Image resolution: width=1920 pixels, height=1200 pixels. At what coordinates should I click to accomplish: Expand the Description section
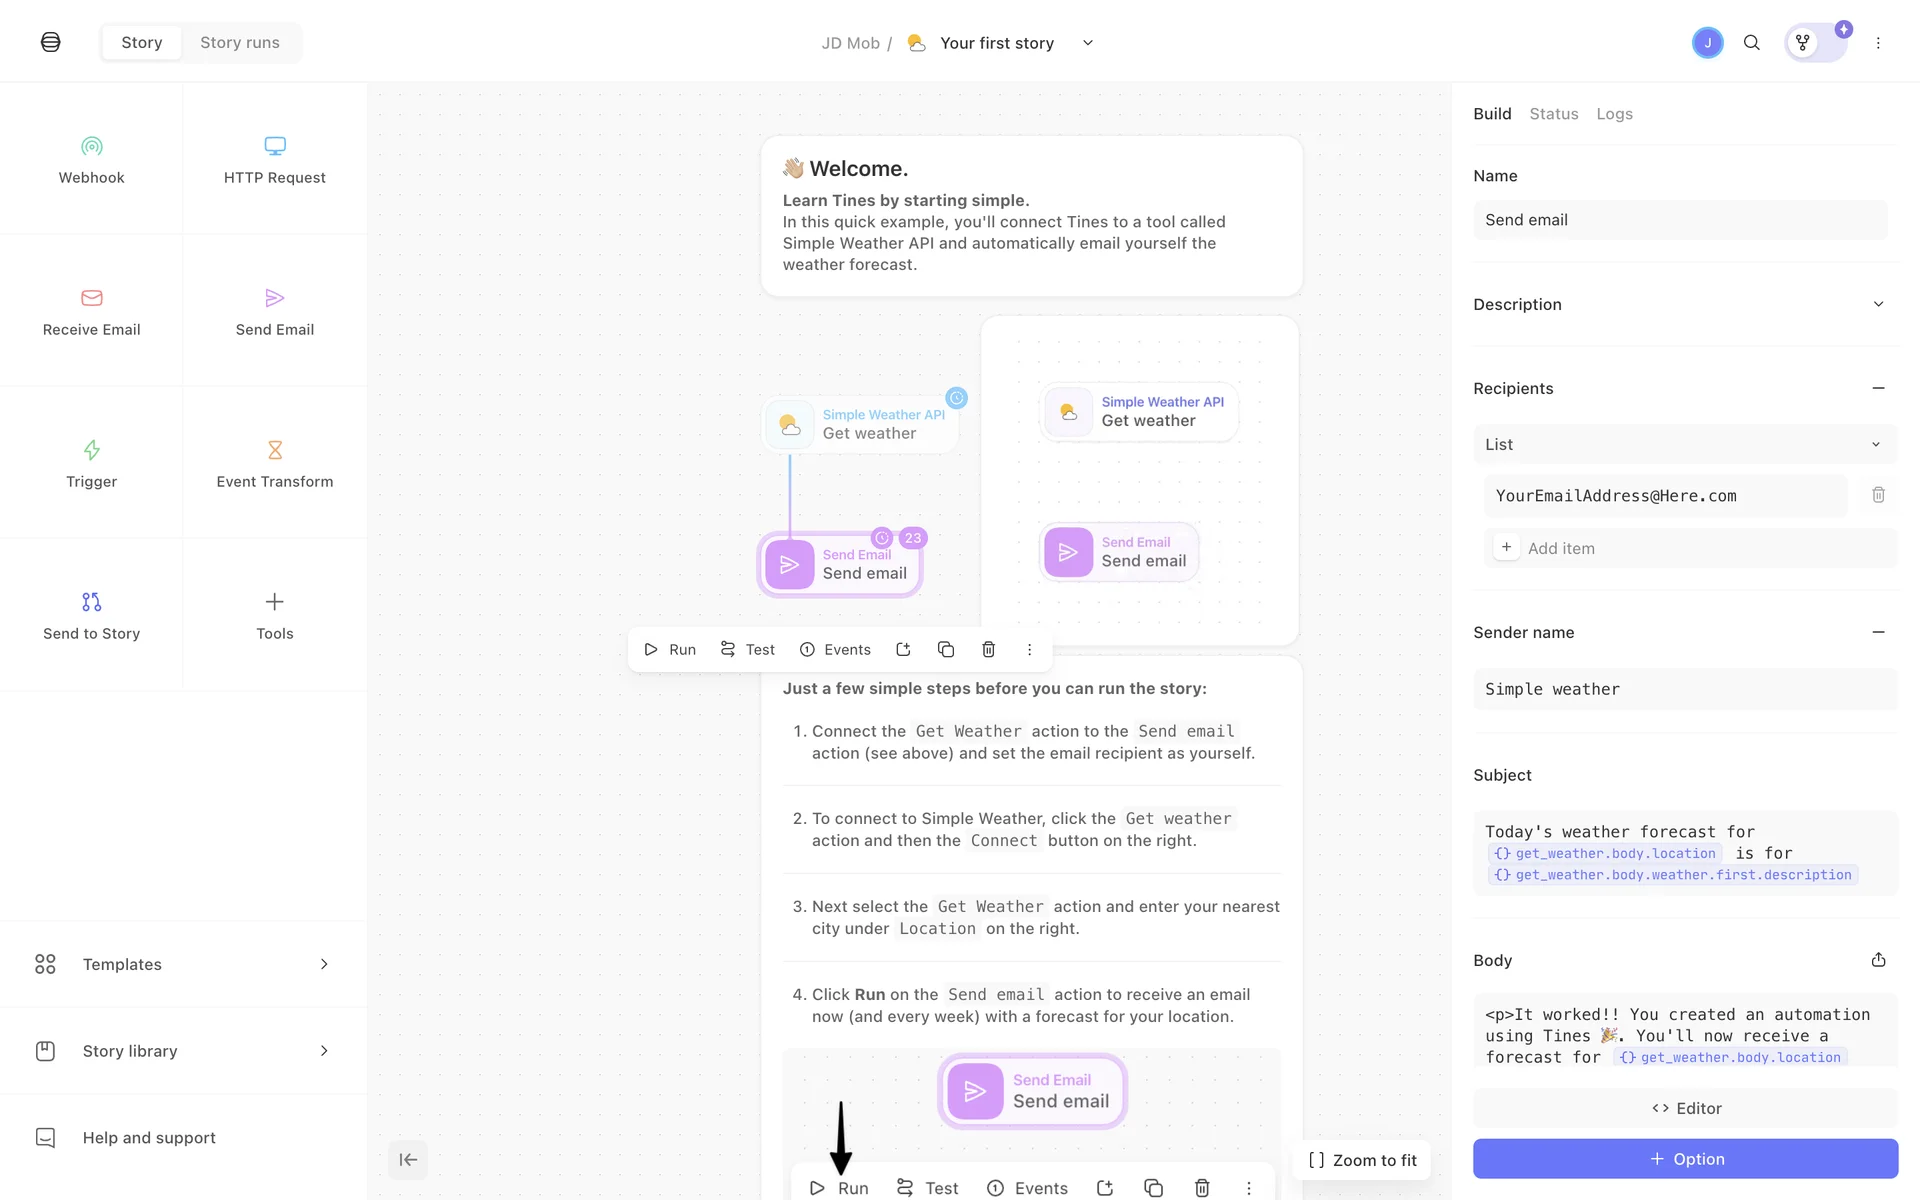(x=1878, y=304)
